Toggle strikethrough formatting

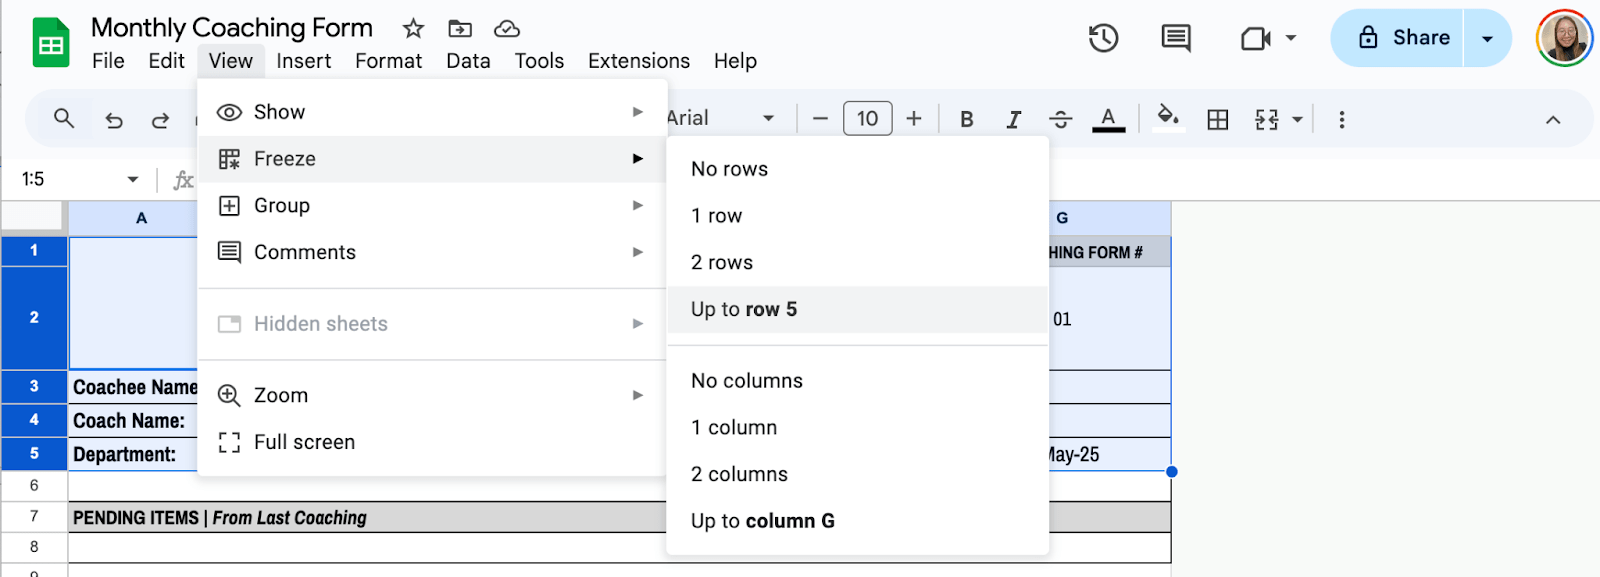click(1060, 120)
